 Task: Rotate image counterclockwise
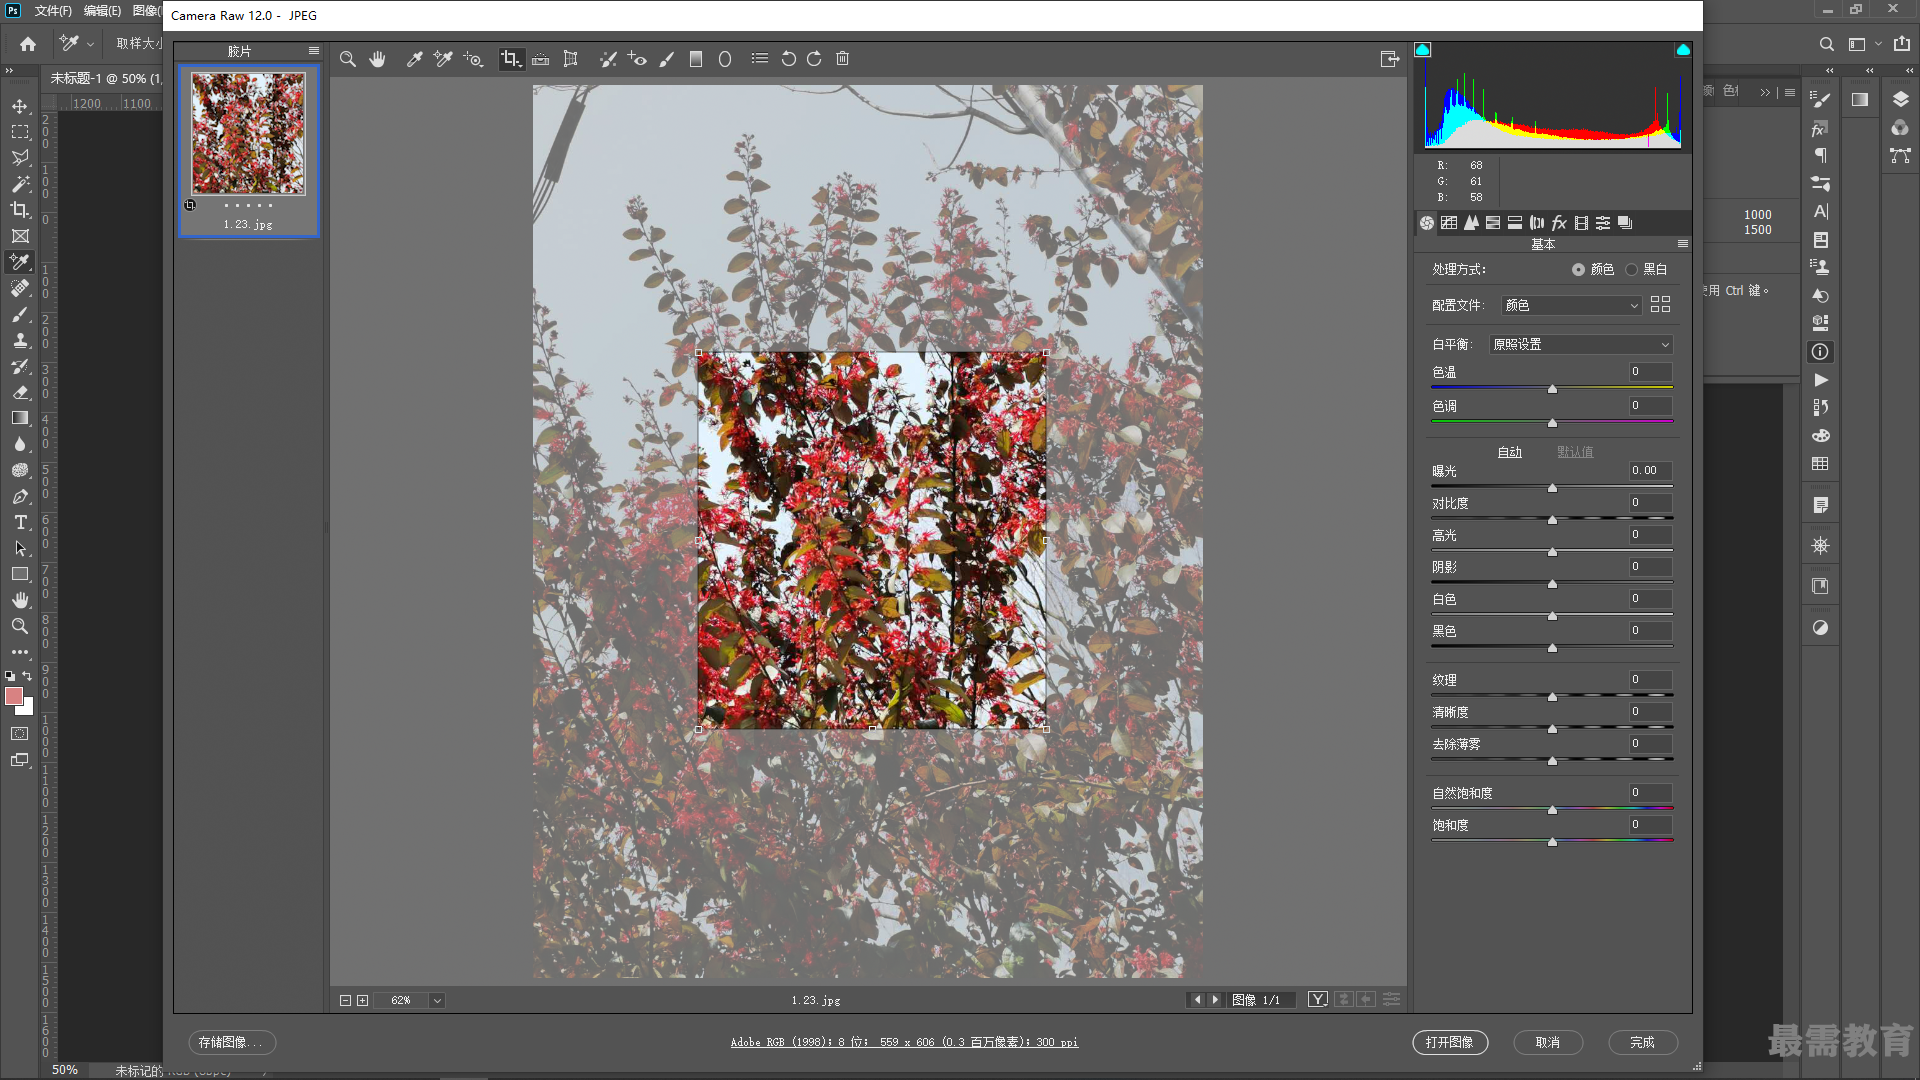tap(788, 59)
